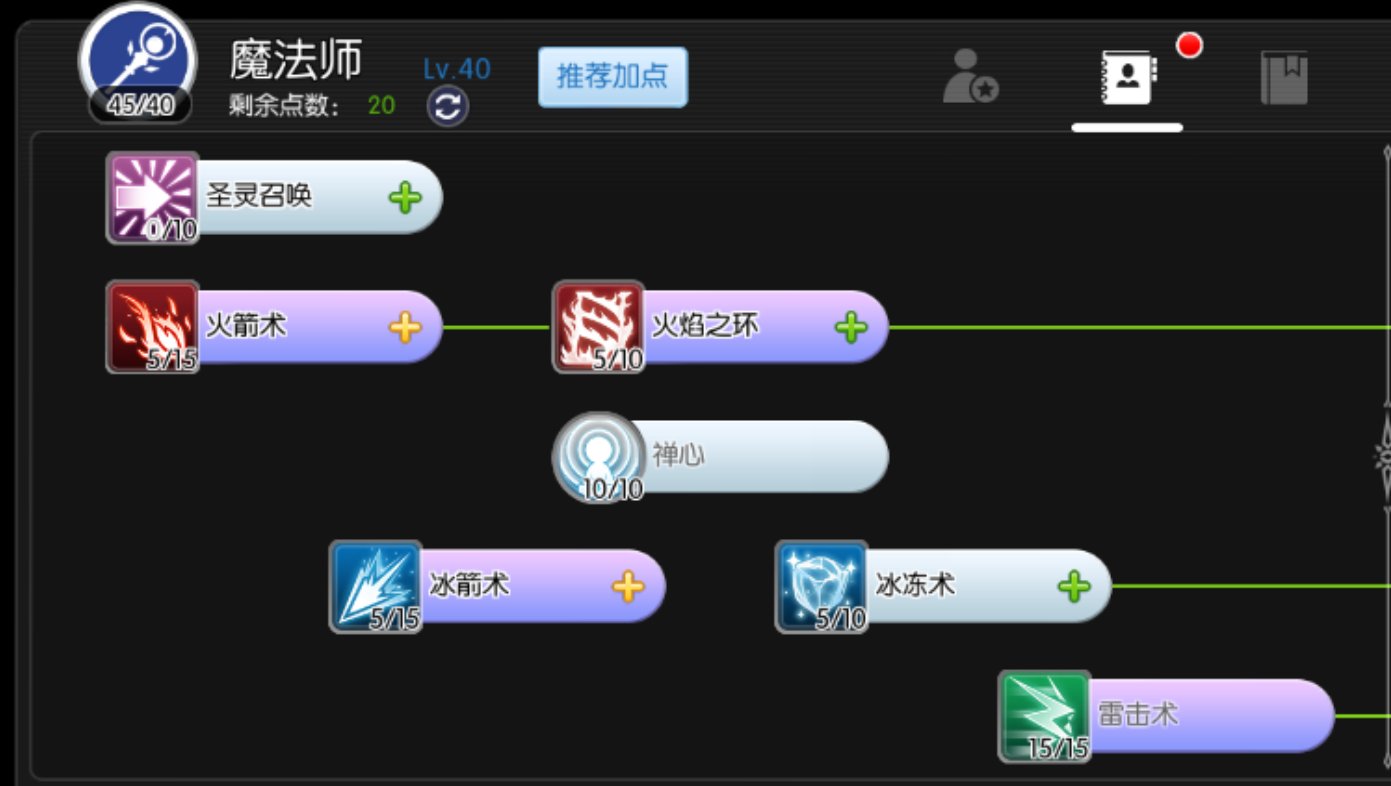Add a point to 圣灵召唤
The width and height of the screenshot is (1391, 786).
point(405,198)
